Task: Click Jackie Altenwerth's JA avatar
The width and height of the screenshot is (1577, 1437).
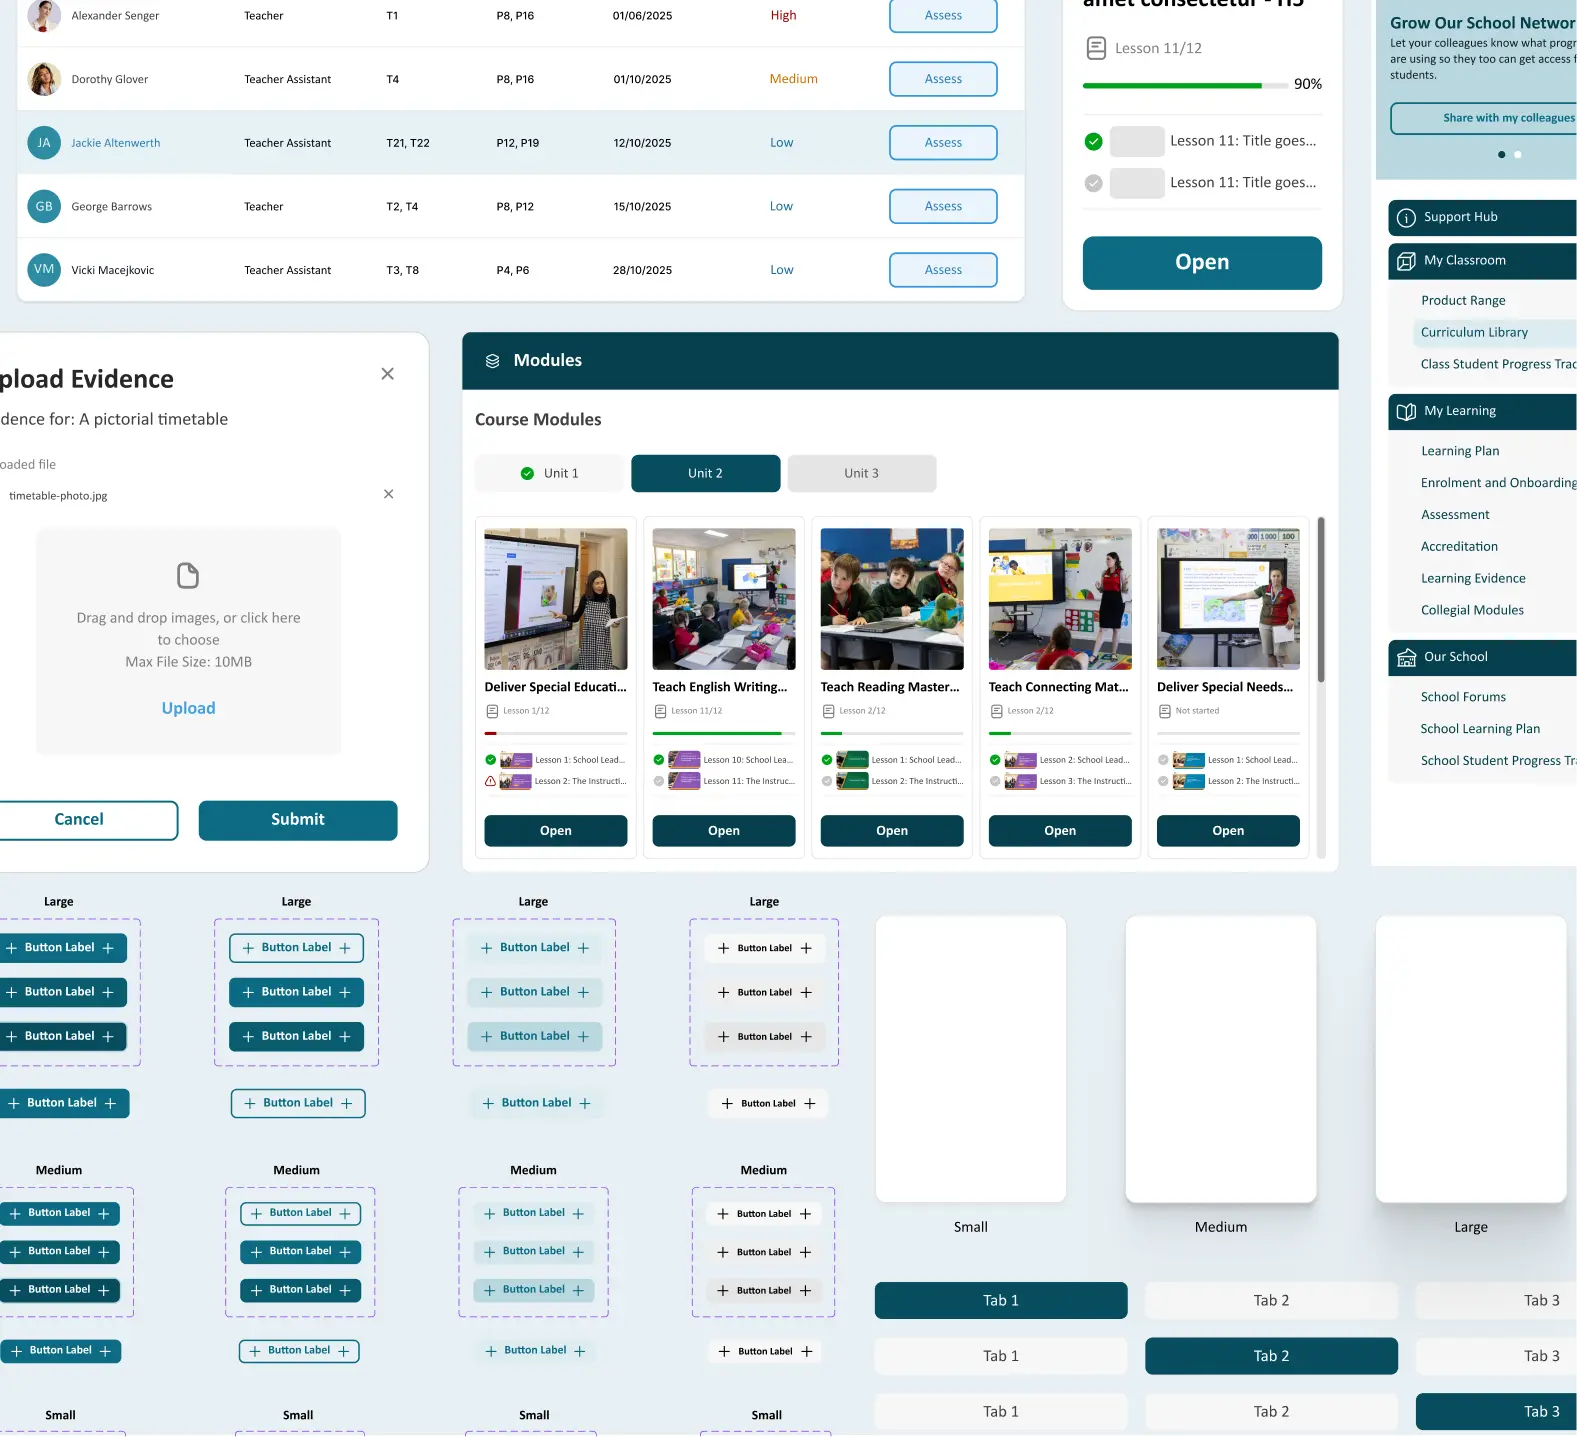Action: point(44,143)
